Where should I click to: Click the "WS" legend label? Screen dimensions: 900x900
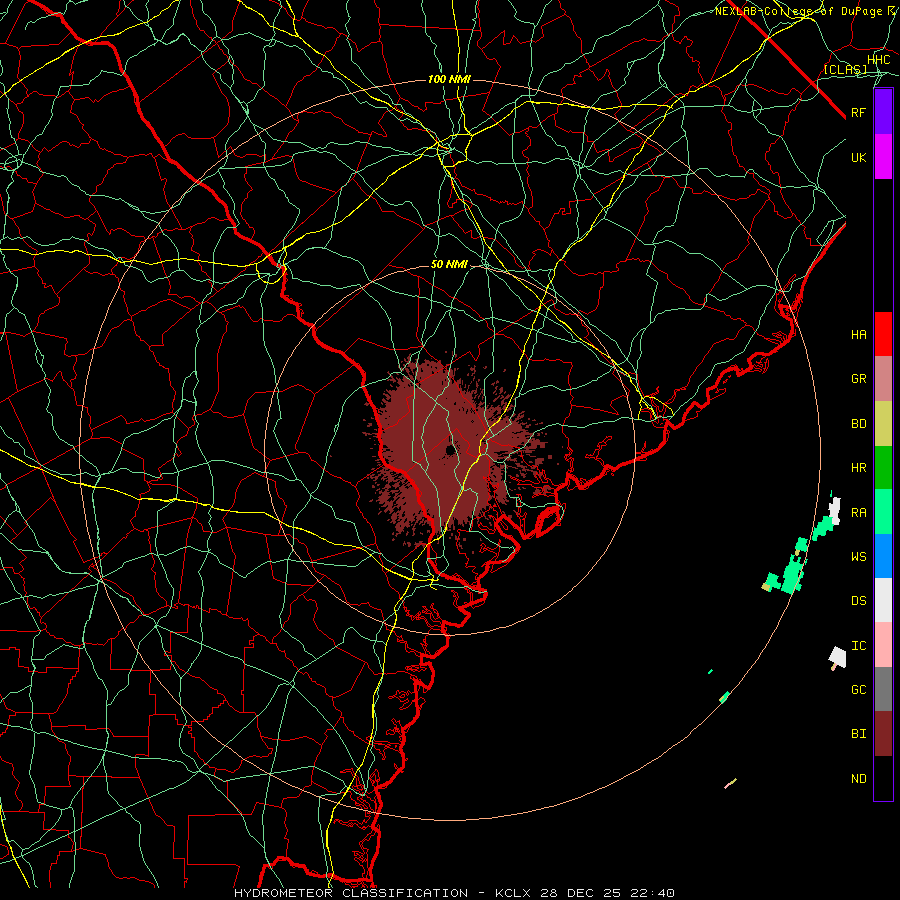pyautogui.click(x=858, y=557)
